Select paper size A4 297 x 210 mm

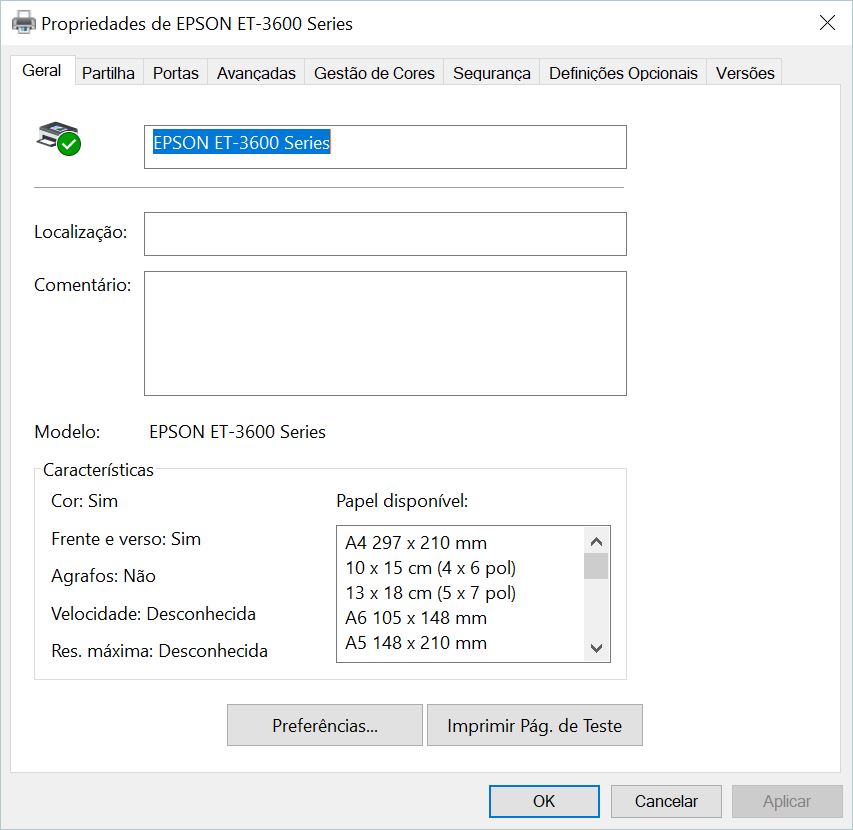tap(416, 543)
